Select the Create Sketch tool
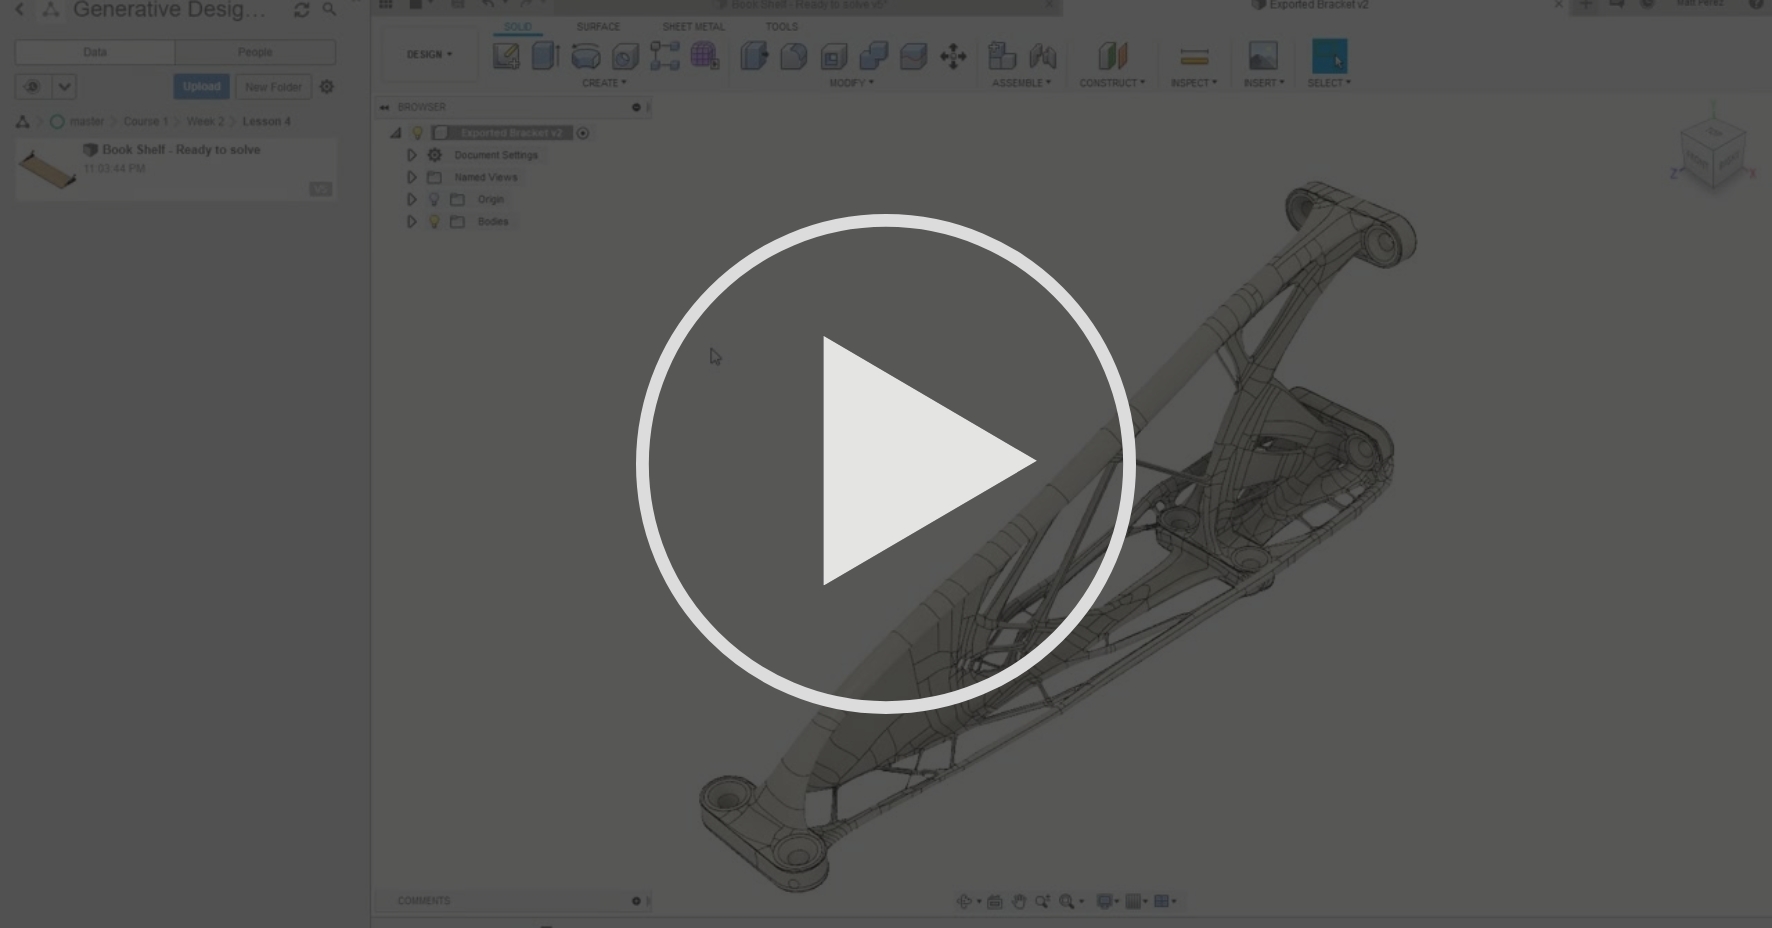1772x928 pixels. coord(506,56)
